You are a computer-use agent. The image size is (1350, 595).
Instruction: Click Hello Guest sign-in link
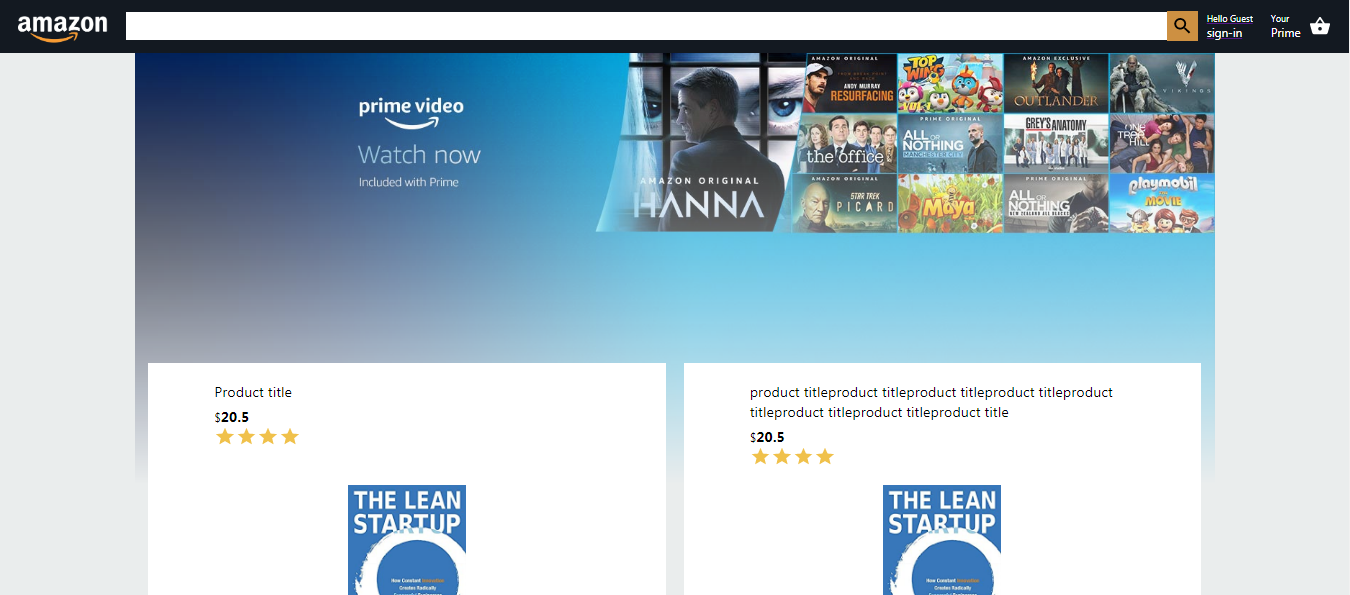click(x=1229, y=26)
